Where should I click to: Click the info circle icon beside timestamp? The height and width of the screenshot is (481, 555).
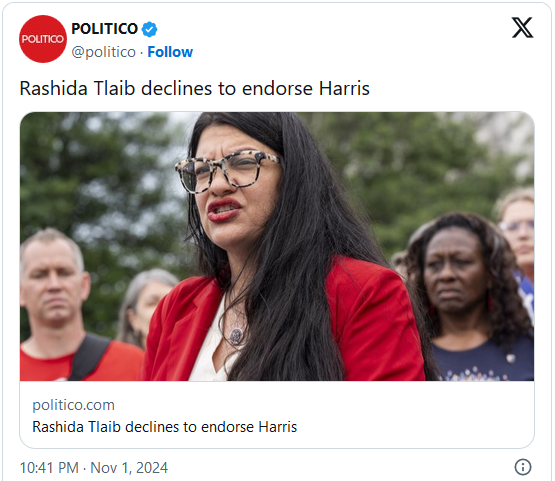click(x=523, y=467)
